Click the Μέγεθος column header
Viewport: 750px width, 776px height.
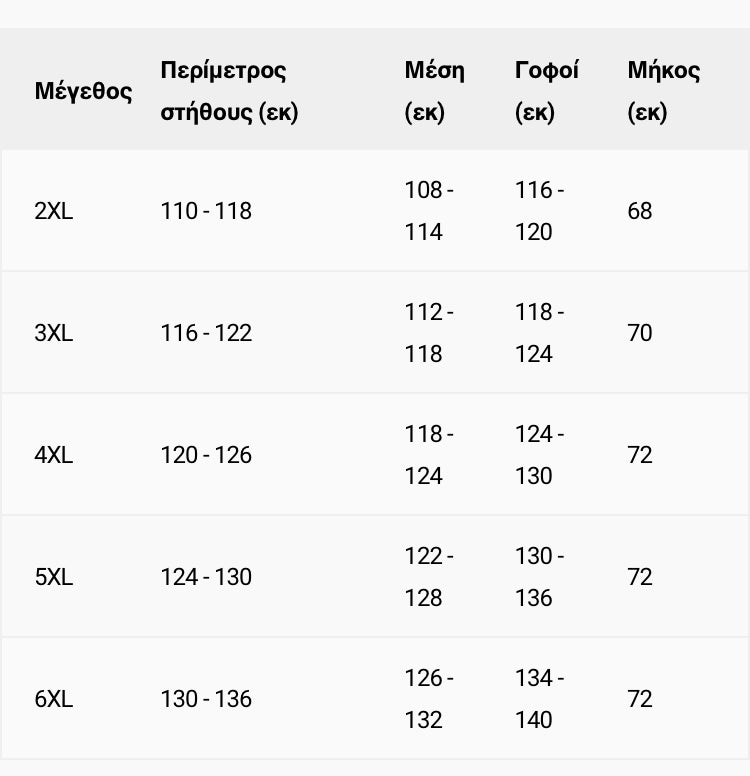pos(83,91)
